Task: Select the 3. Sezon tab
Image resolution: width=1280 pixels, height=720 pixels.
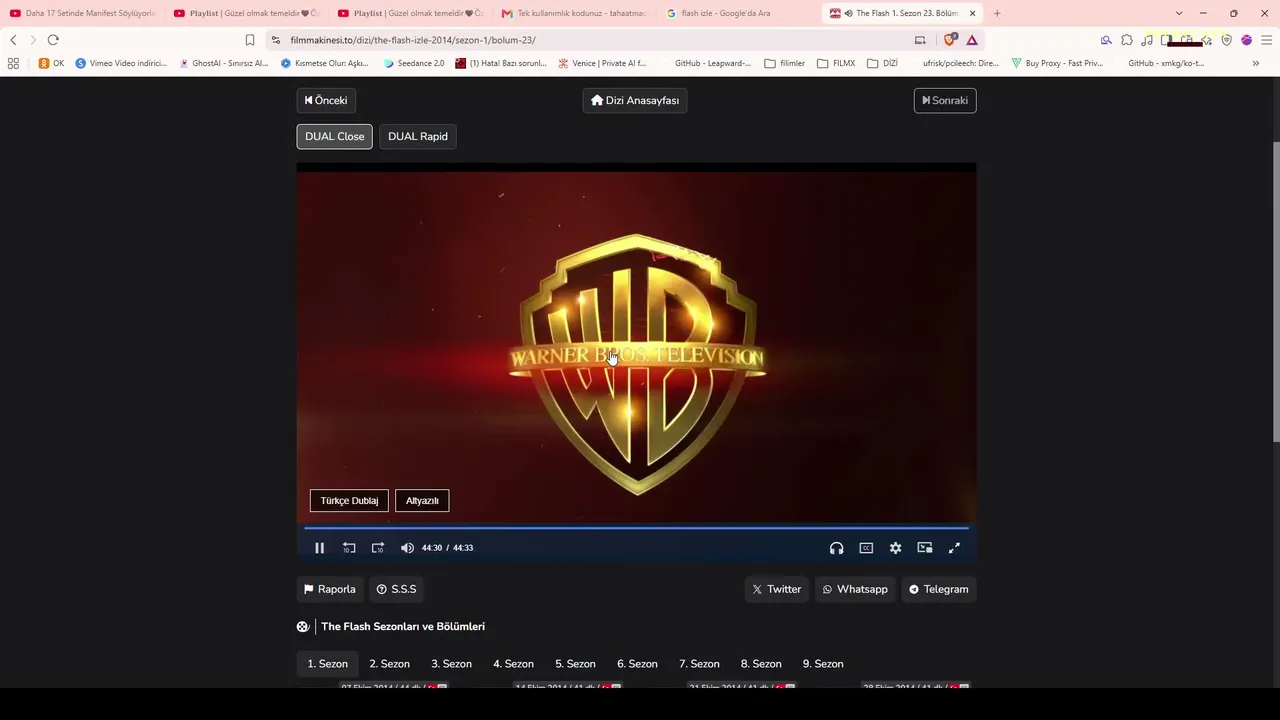Action: click(451, 664)
